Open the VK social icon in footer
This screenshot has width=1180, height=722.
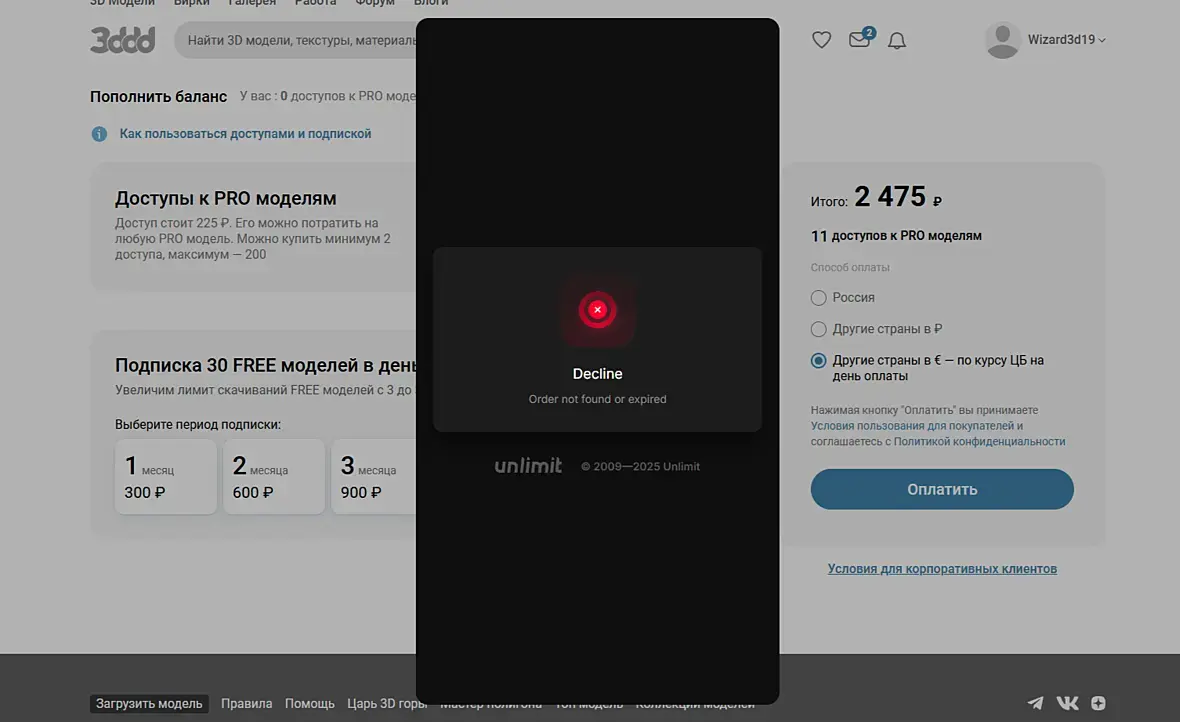click(x=1067, y=703)
